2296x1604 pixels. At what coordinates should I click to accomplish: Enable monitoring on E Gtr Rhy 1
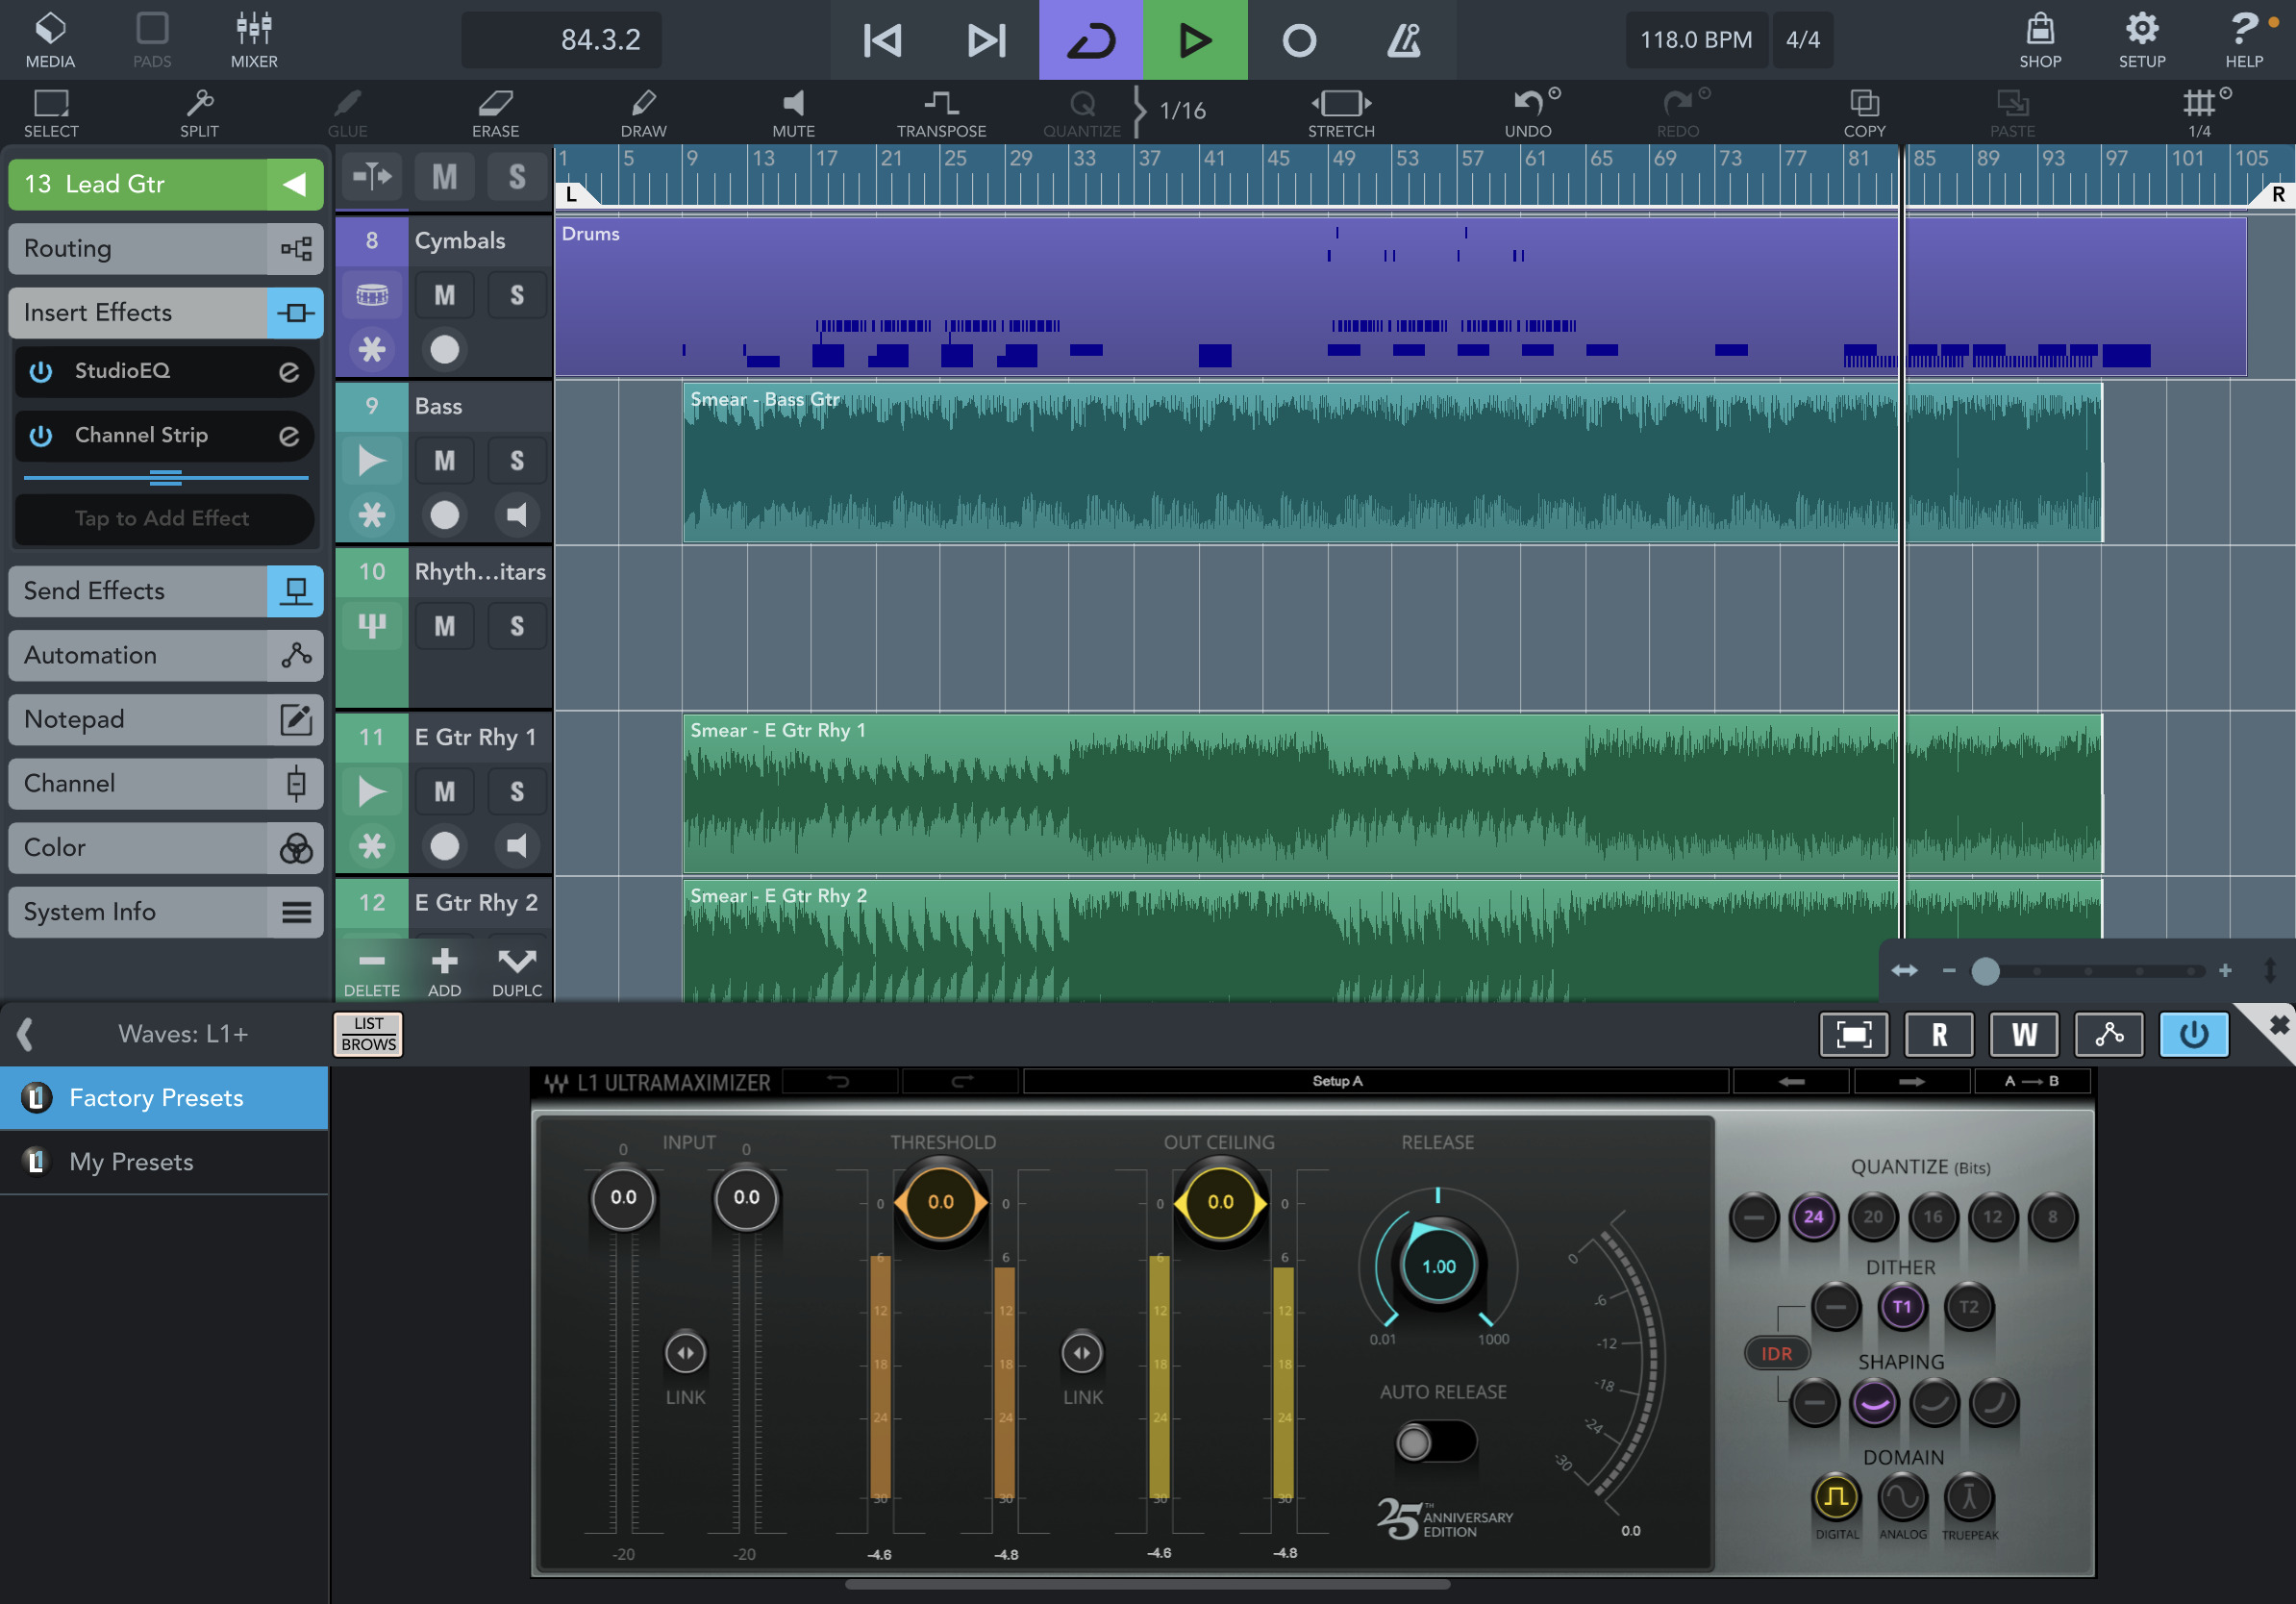[517, 846]
